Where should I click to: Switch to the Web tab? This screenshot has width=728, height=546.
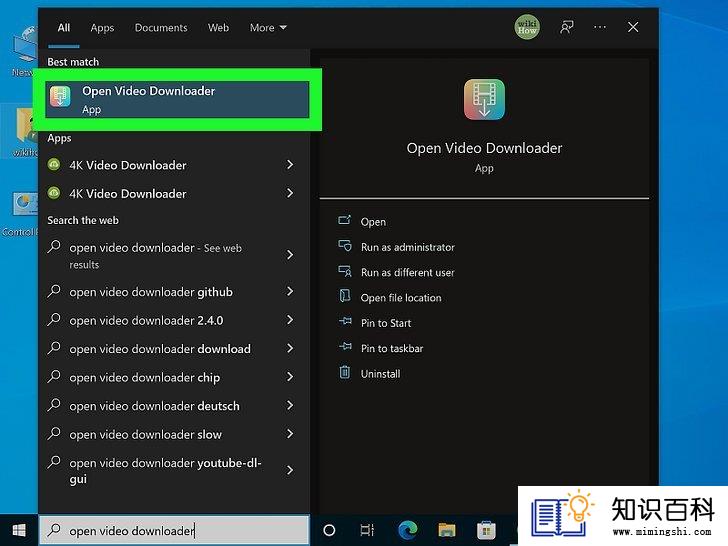218,28
